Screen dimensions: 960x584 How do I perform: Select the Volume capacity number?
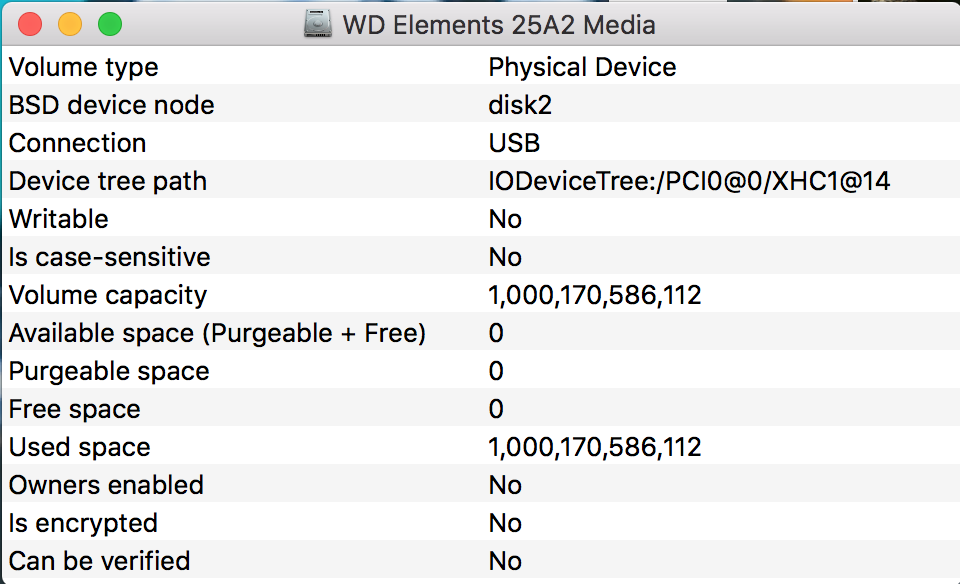(594, 296)
